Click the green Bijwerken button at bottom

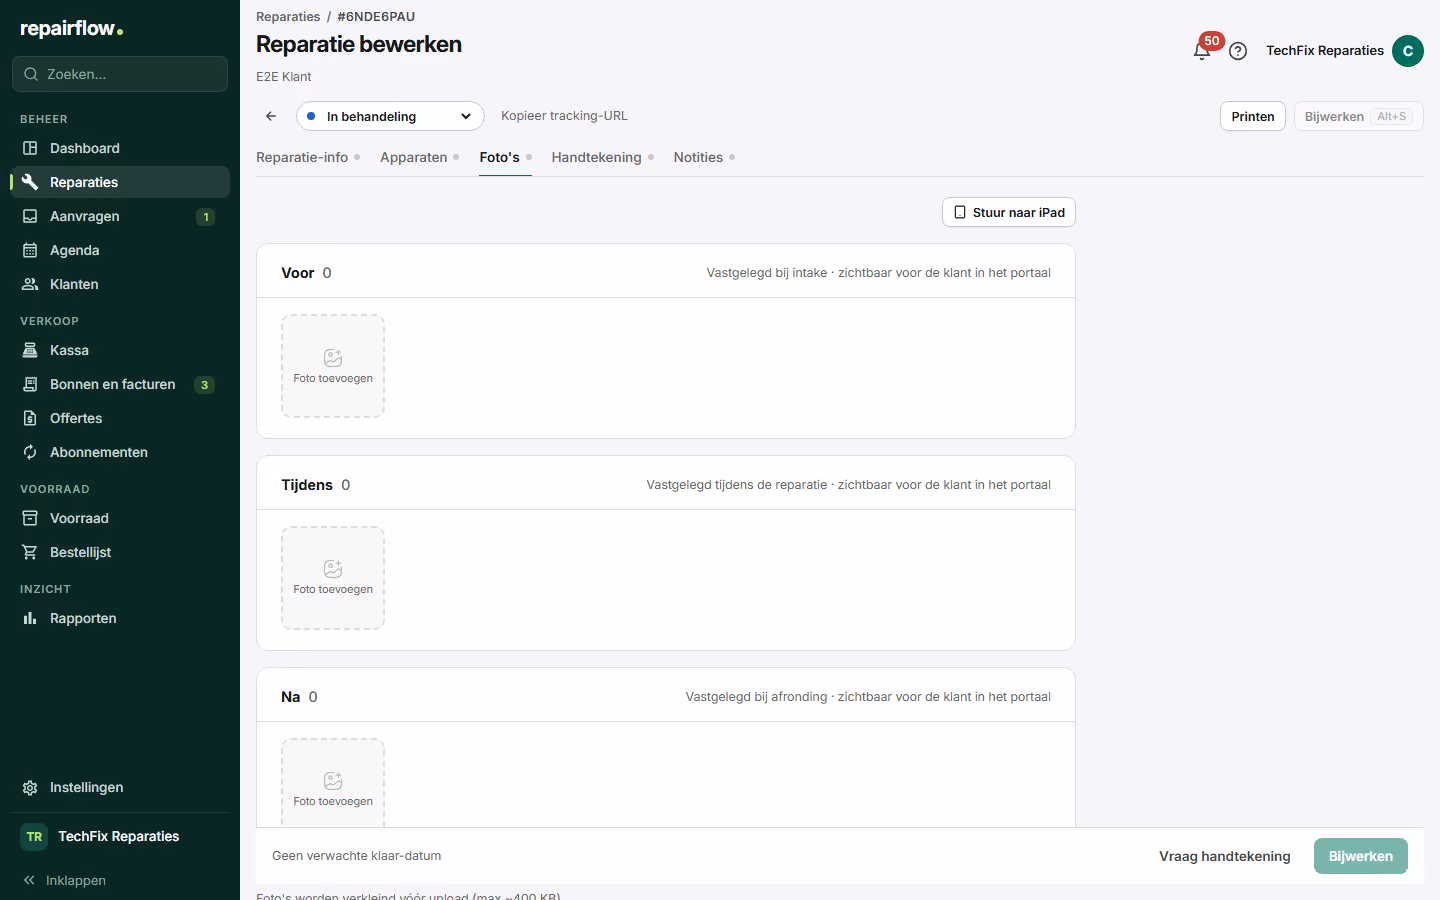tap(1361, 856)
